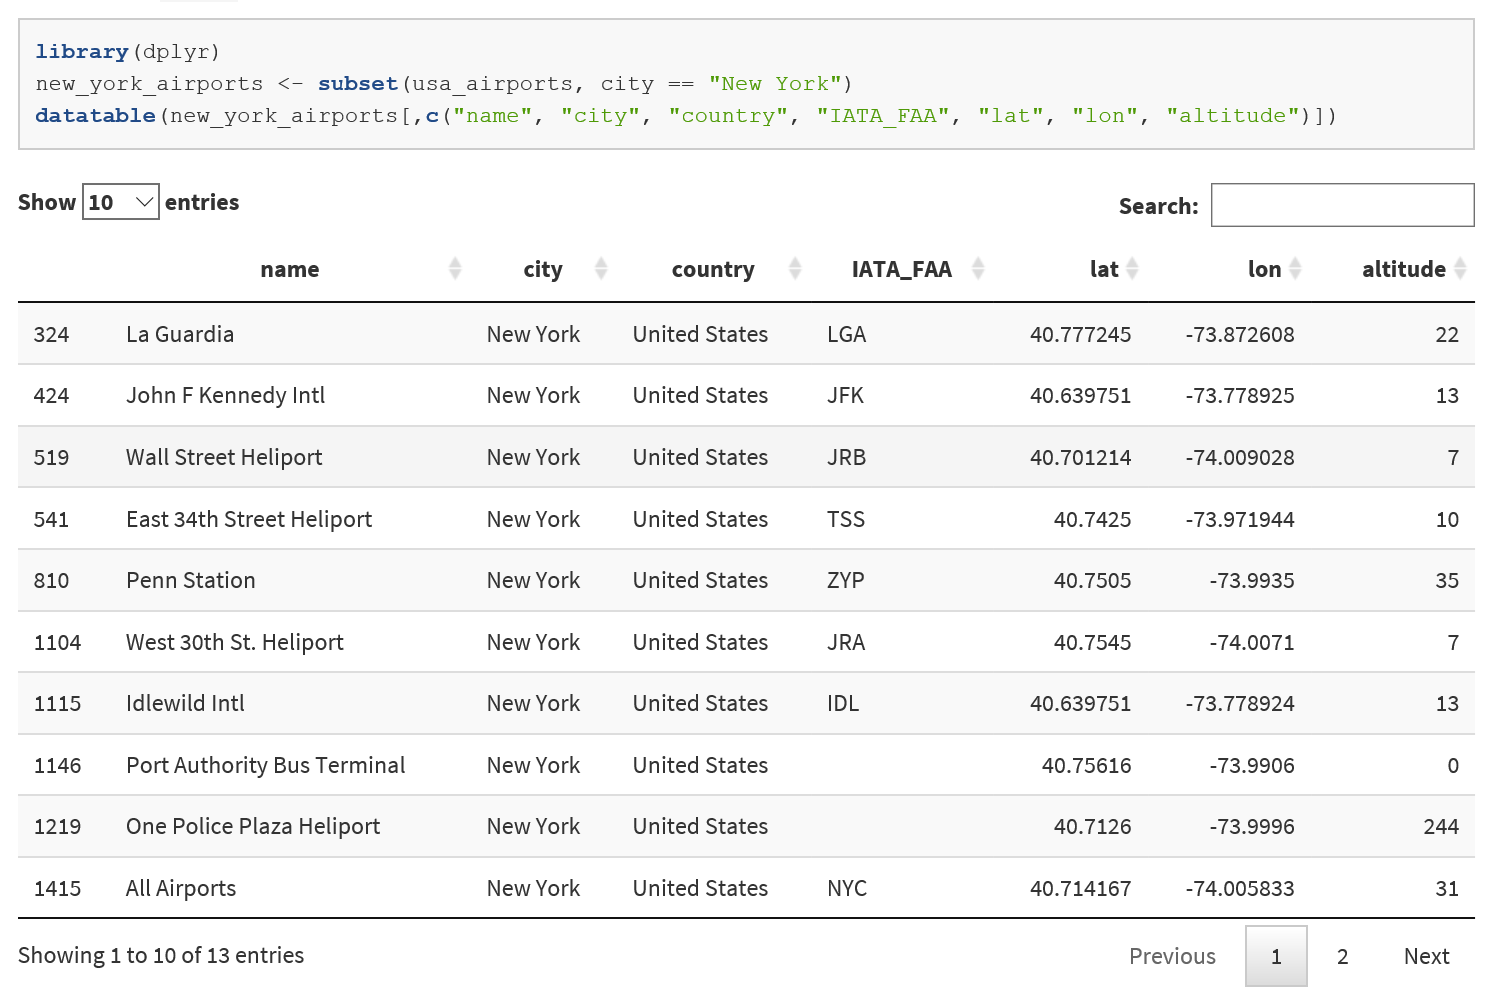Select current page 1 button

[x=1276, y=957]
